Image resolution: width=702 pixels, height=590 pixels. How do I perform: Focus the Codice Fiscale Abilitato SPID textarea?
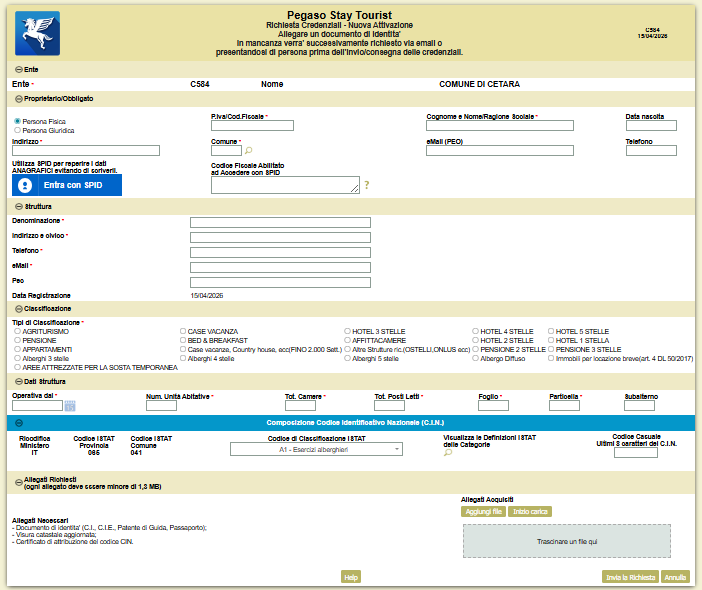(285, 185)
